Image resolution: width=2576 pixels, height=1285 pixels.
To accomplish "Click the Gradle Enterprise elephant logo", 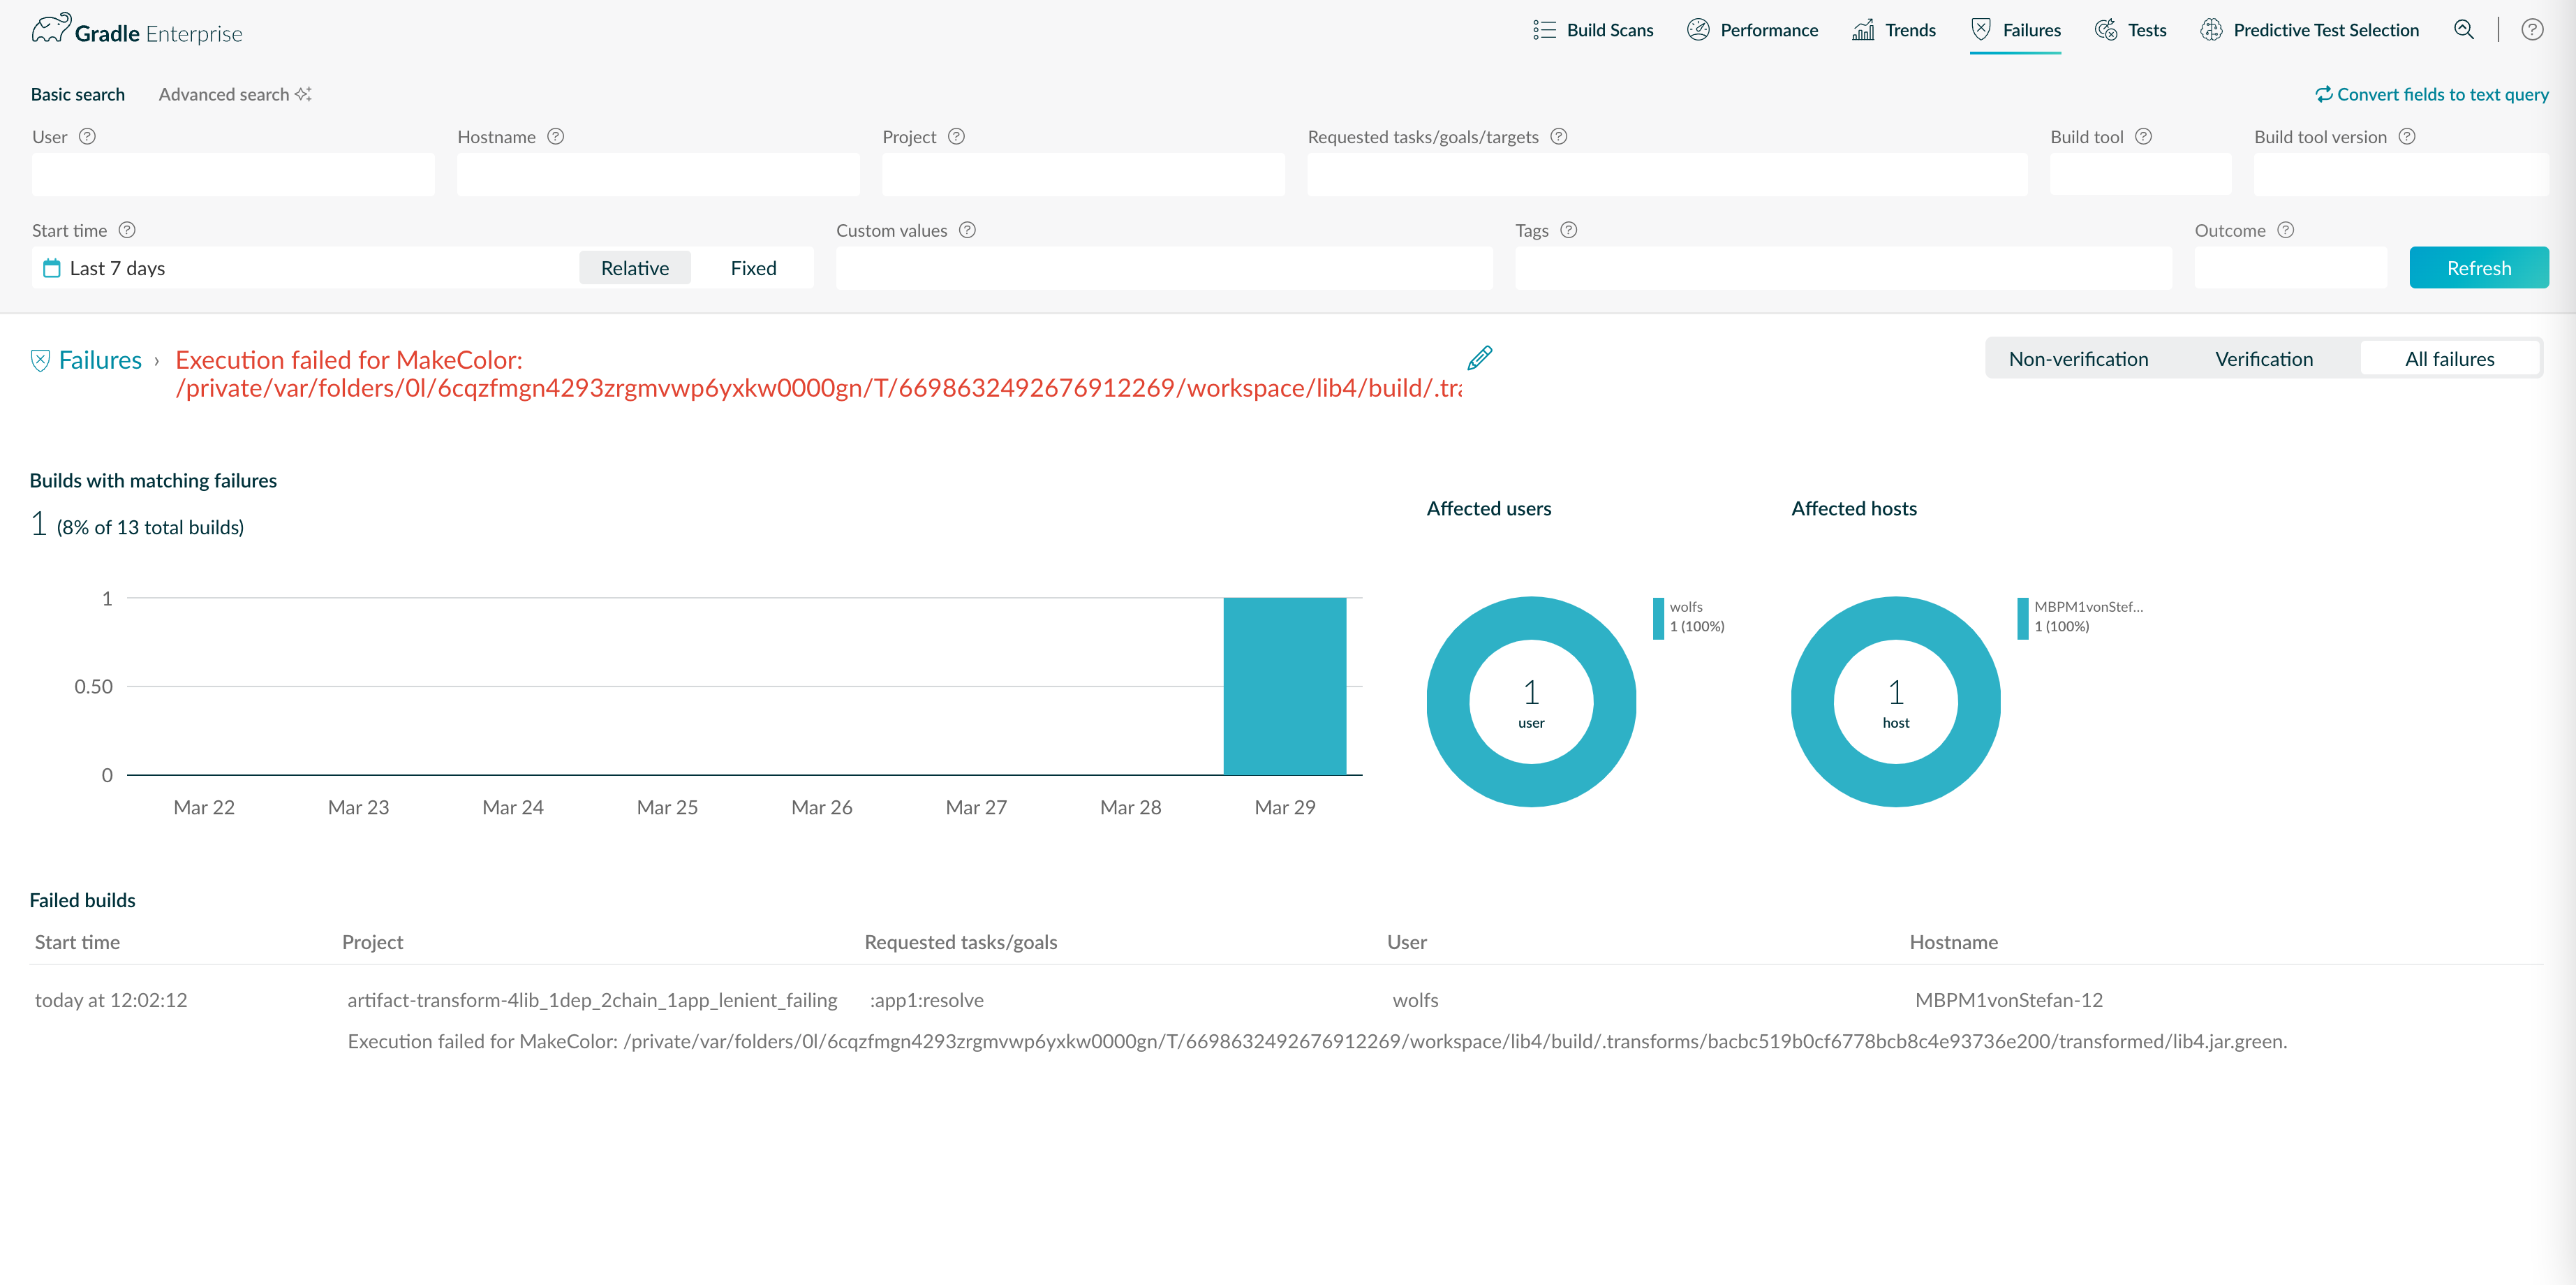I will click(x=51, y=29).
